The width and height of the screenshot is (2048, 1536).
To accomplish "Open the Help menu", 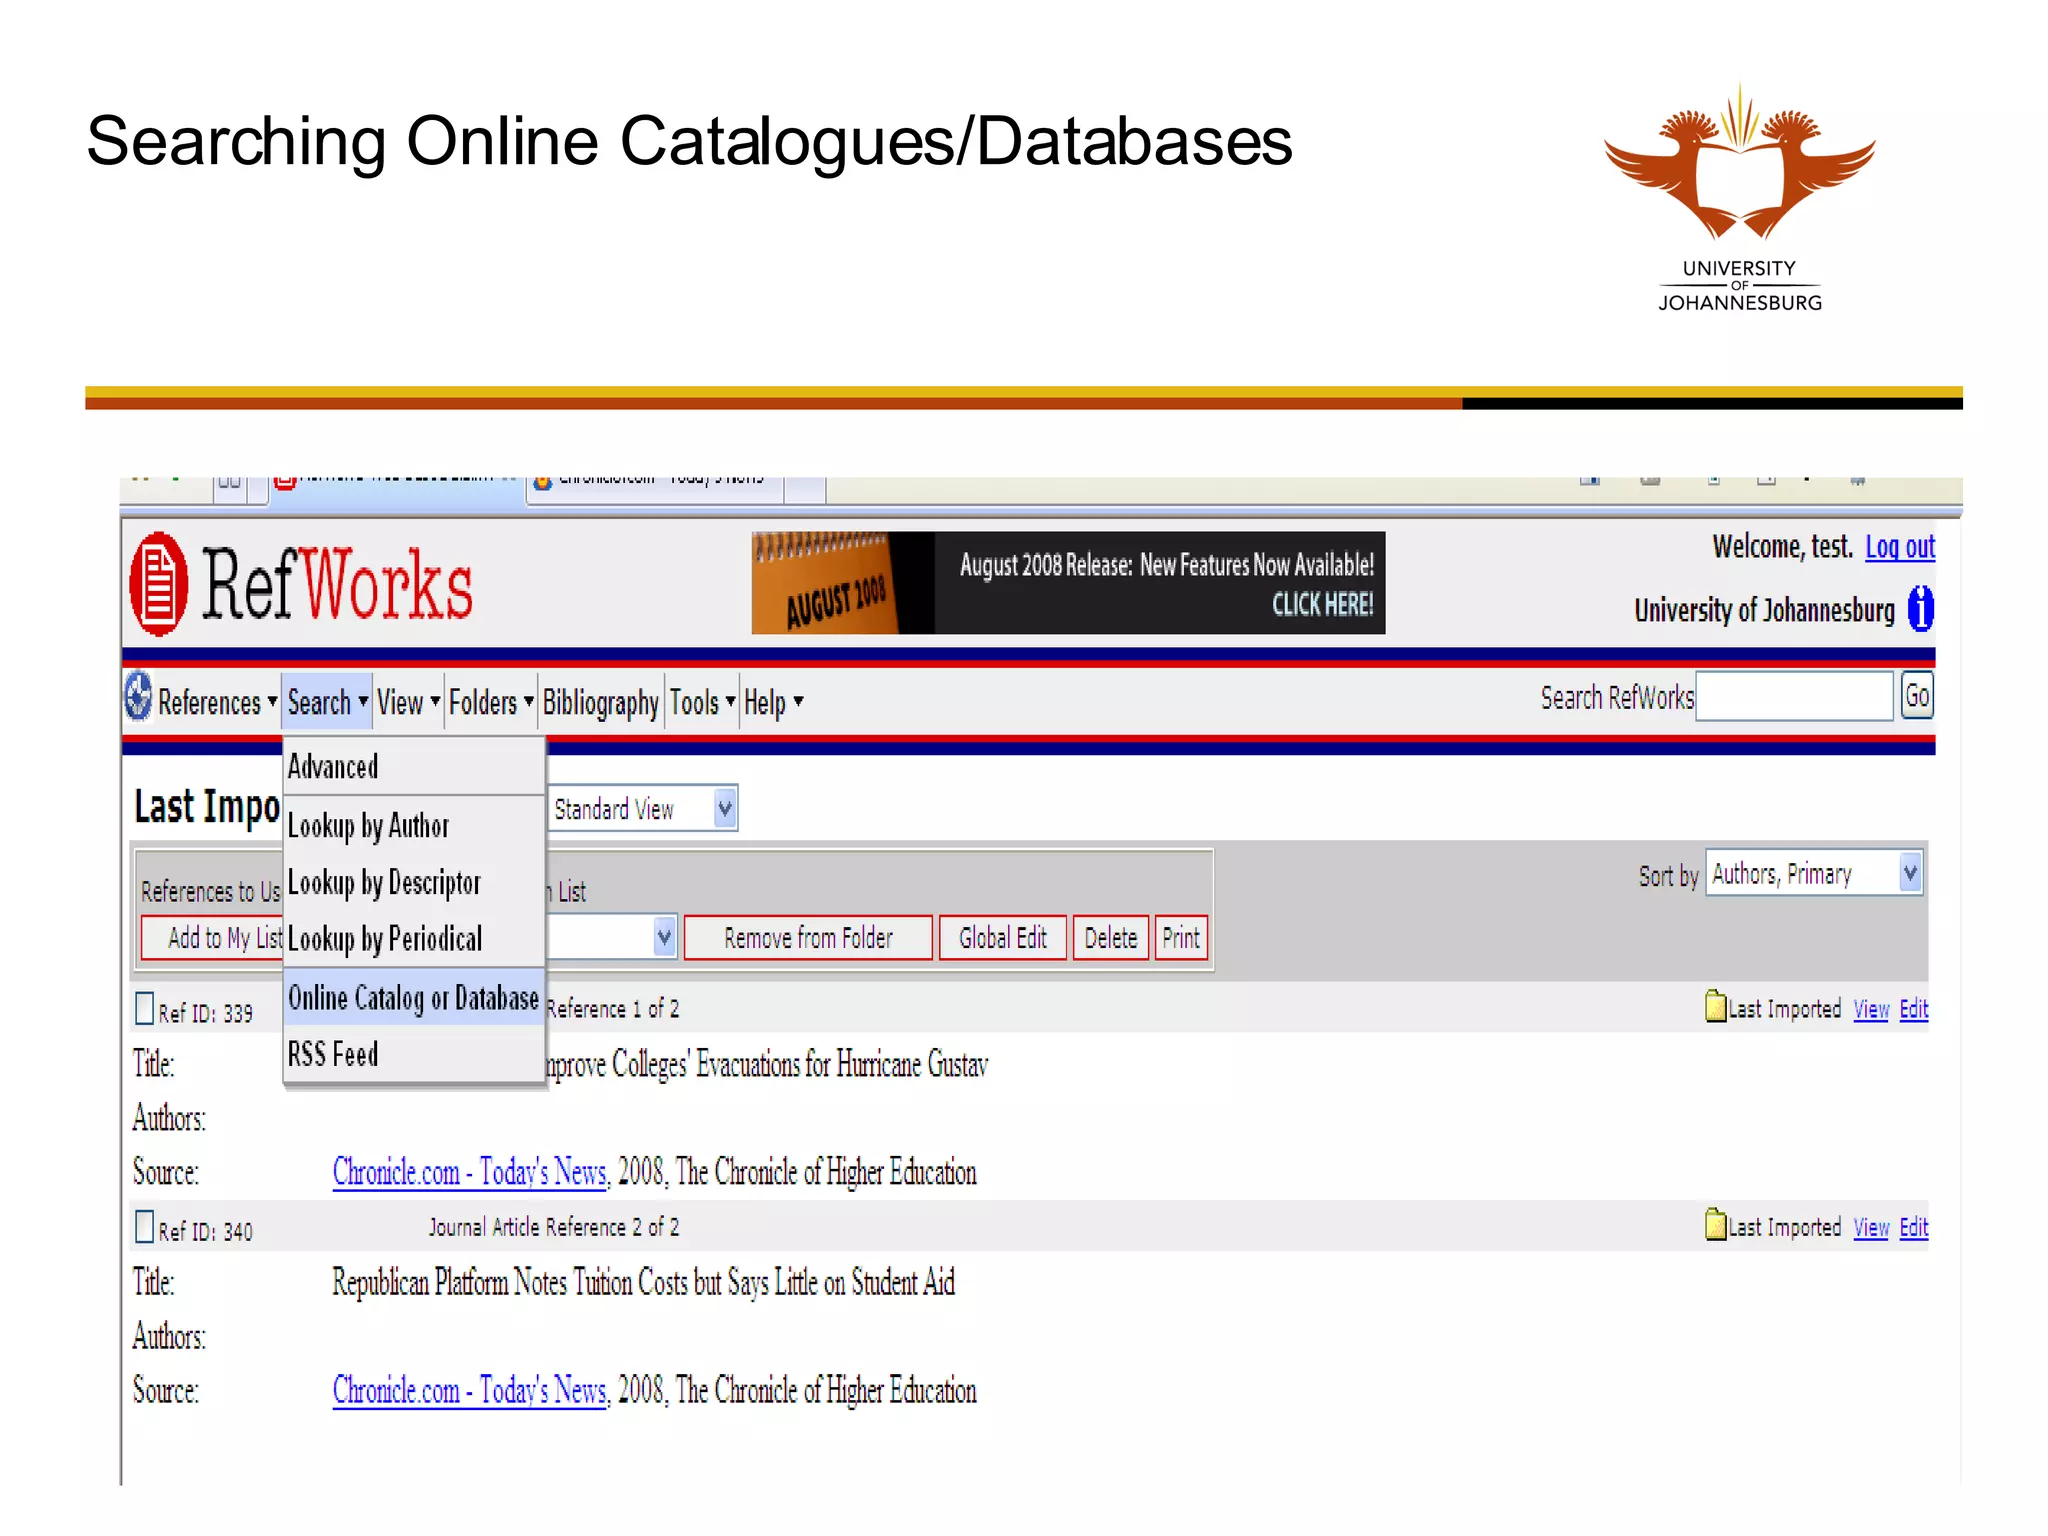I will 773,702.
